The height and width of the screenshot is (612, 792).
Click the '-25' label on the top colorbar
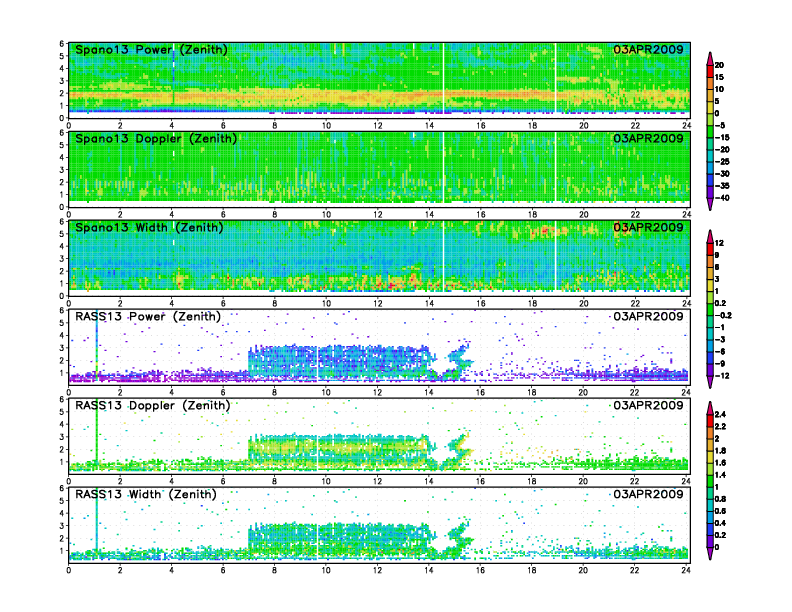pyautogui.click(x=722, y=162)
